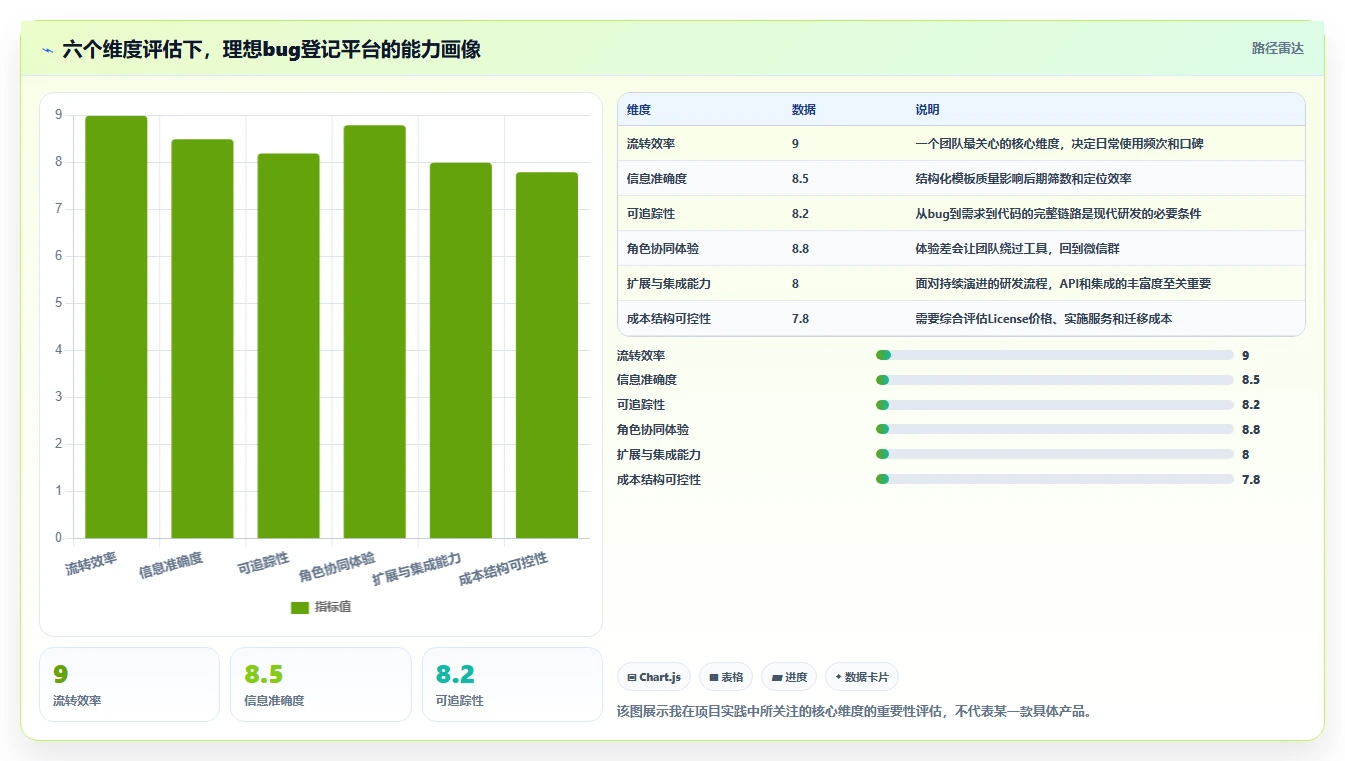Open the 8.2 可追踪性 data card

point(512,684)
